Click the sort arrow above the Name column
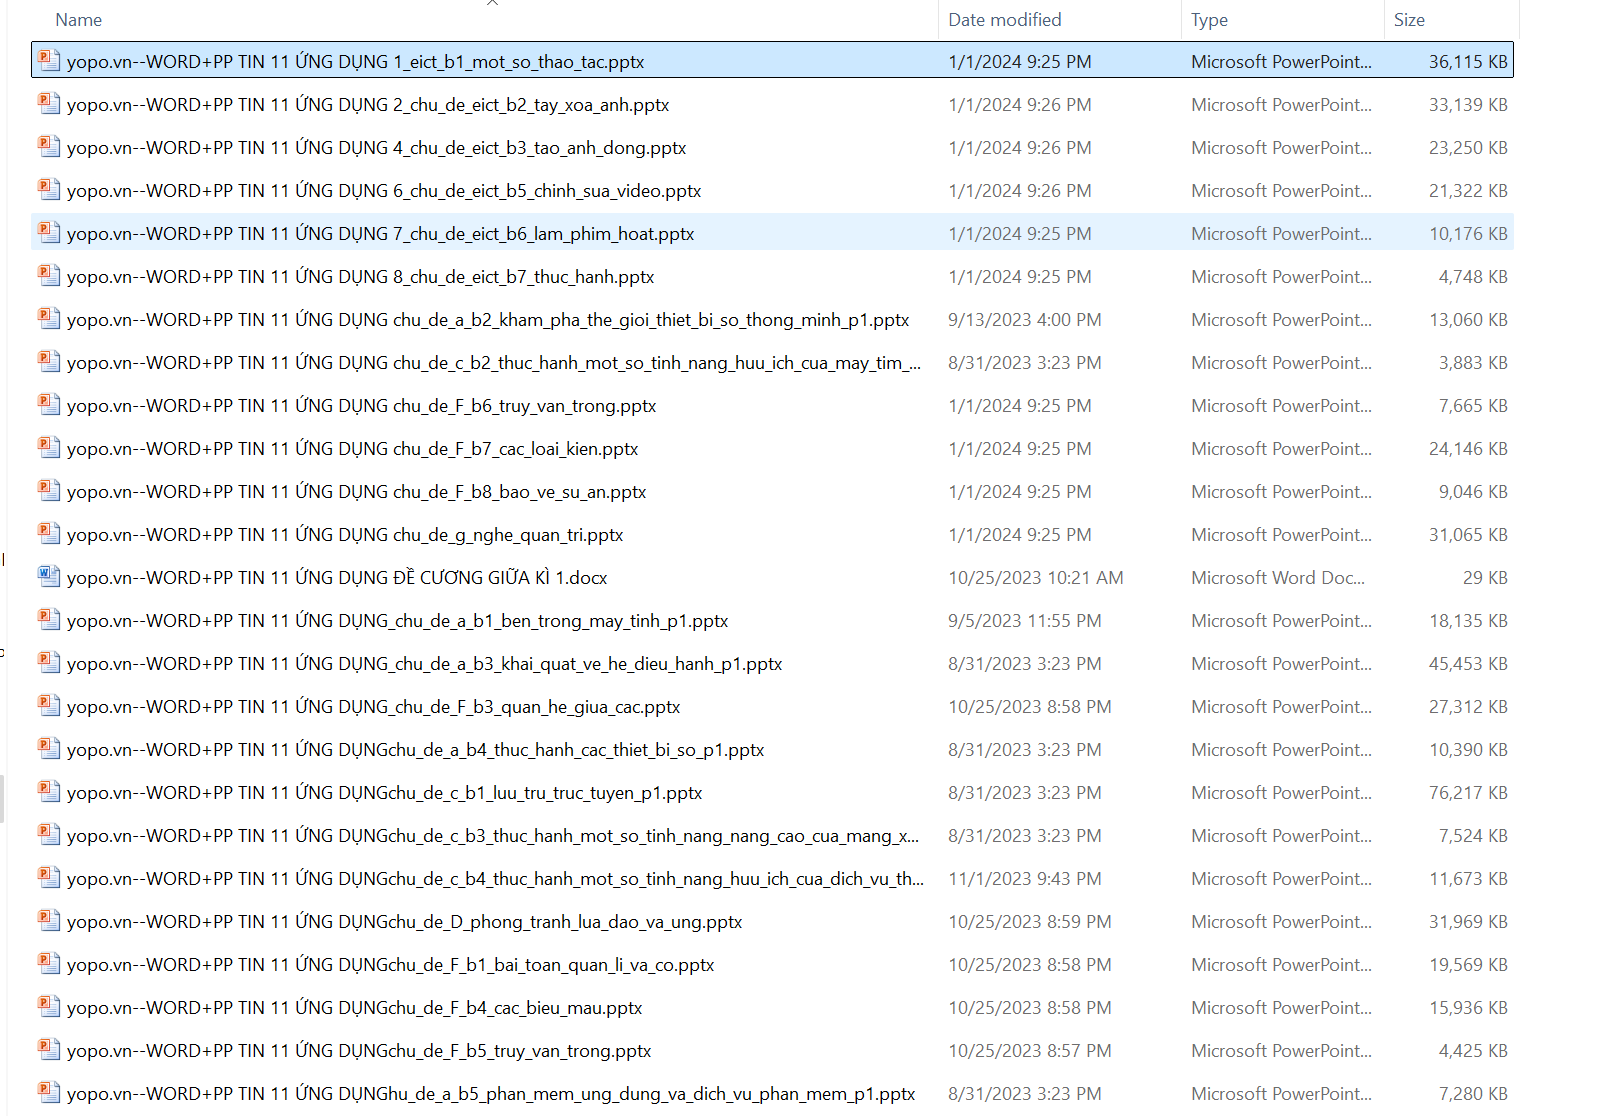 pos(492,4)
